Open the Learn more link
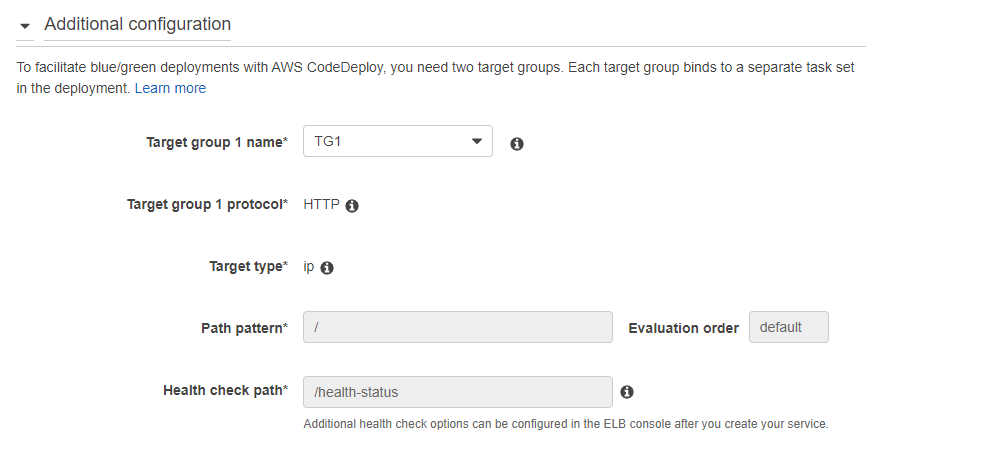 click(170, 88)
